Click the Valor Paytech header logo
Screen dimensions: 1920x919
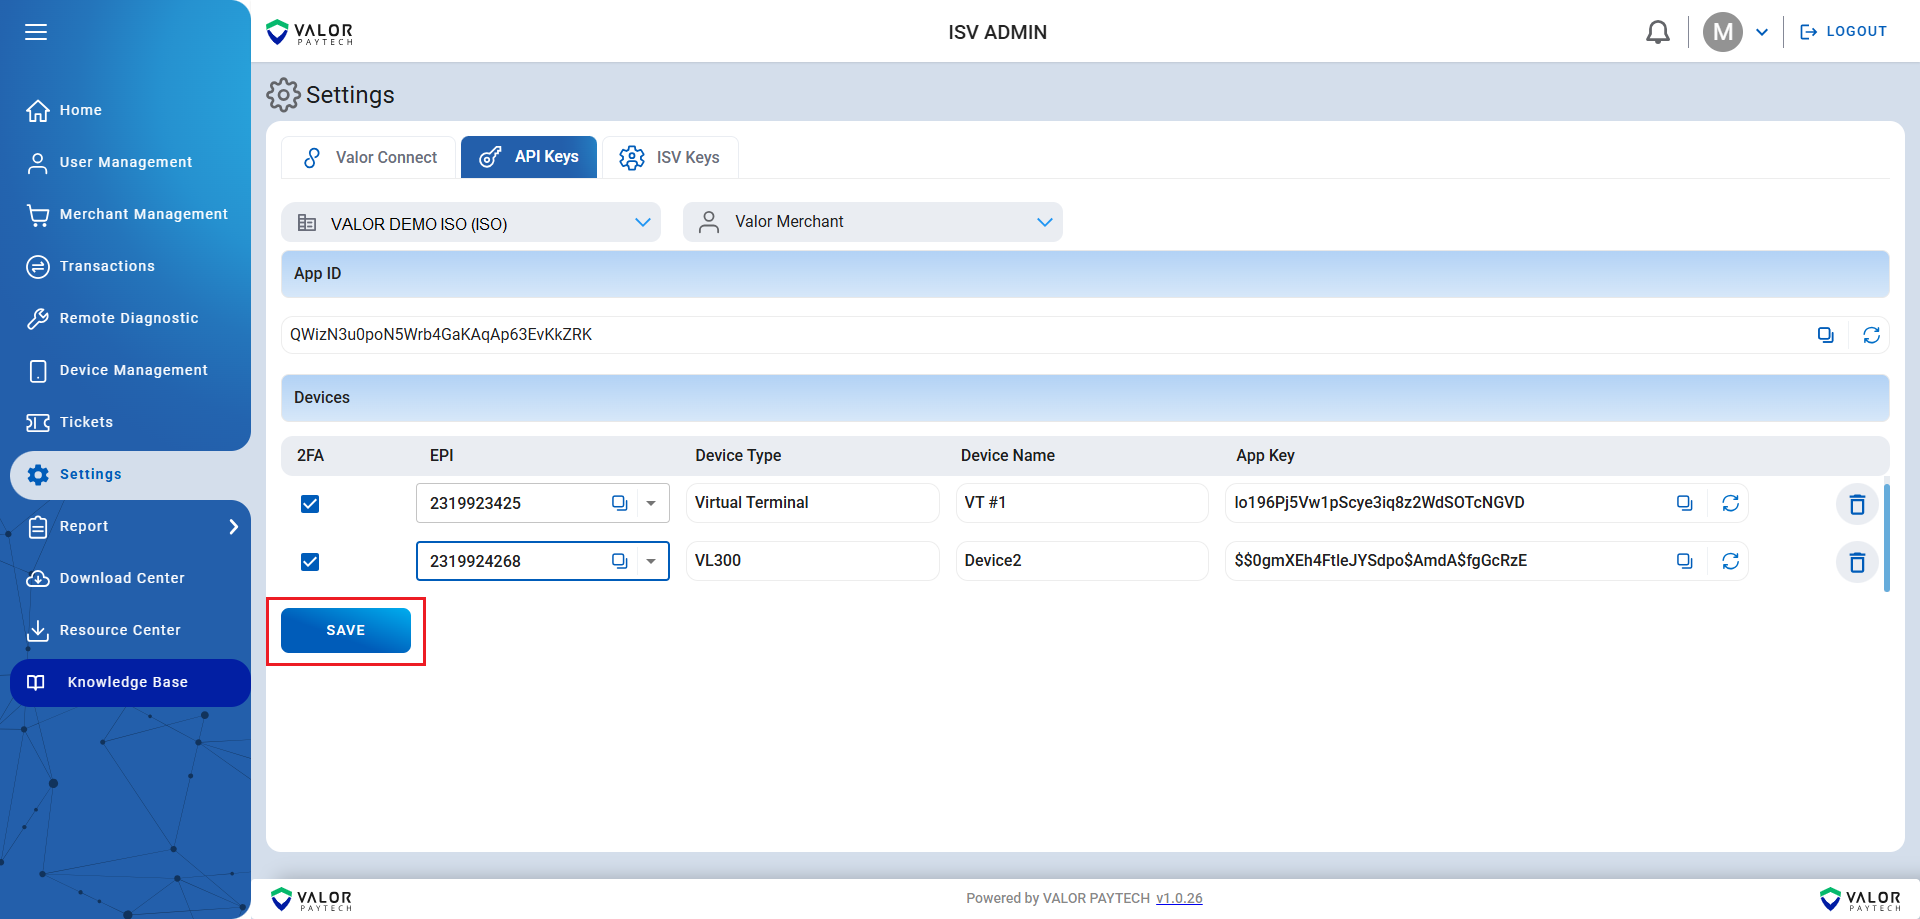click(x=310, y=32)
